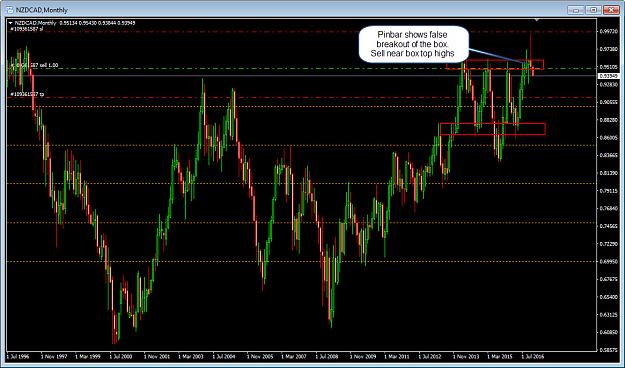Click the '1 Jul 2004' date label
This screenshot has height=368, width=625.
point(224,356)
